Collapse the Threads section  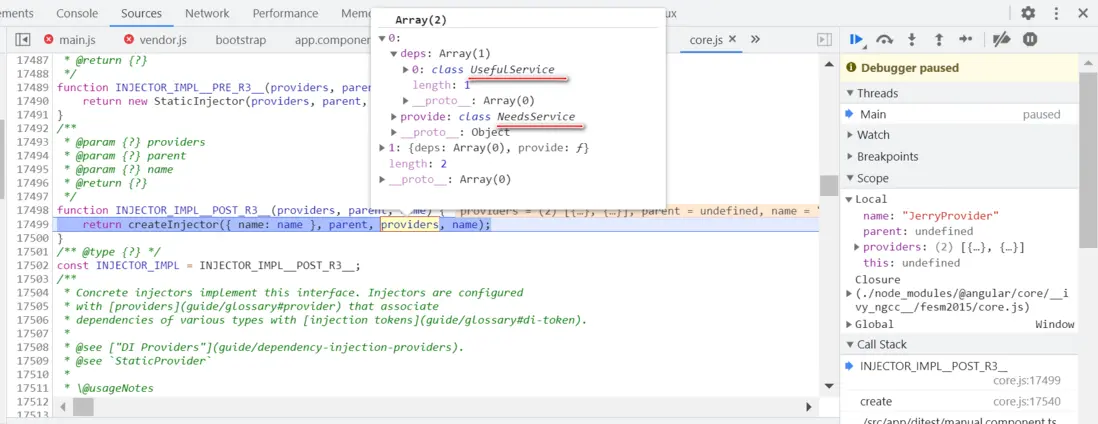coord(877,93)
